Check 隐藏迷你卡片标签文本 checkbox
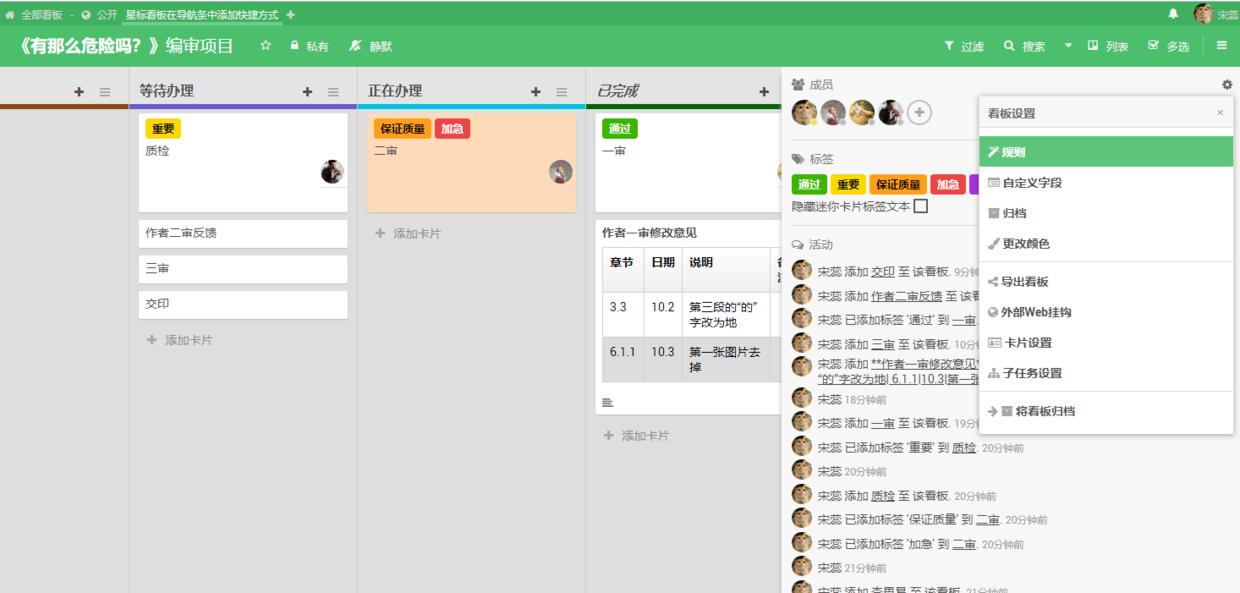This screenshot has width=1240, height=593. pyautogui.click(x=921, y=206)
